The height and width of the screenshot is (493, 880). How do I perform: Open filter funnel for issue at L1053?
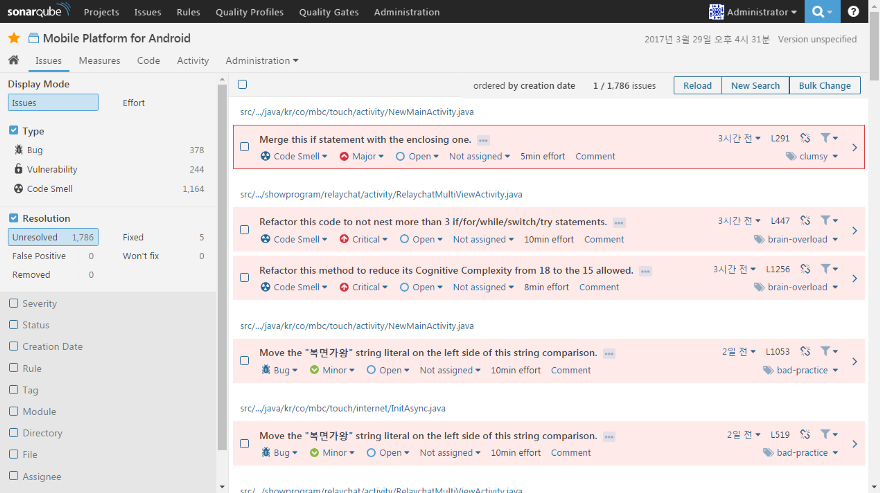[829, 351]
